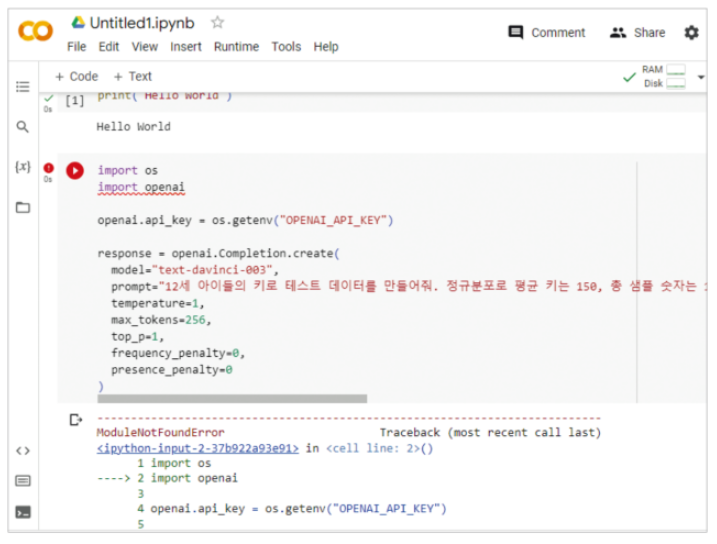
Task: Share the notebook
Action: tap(637, 32)
